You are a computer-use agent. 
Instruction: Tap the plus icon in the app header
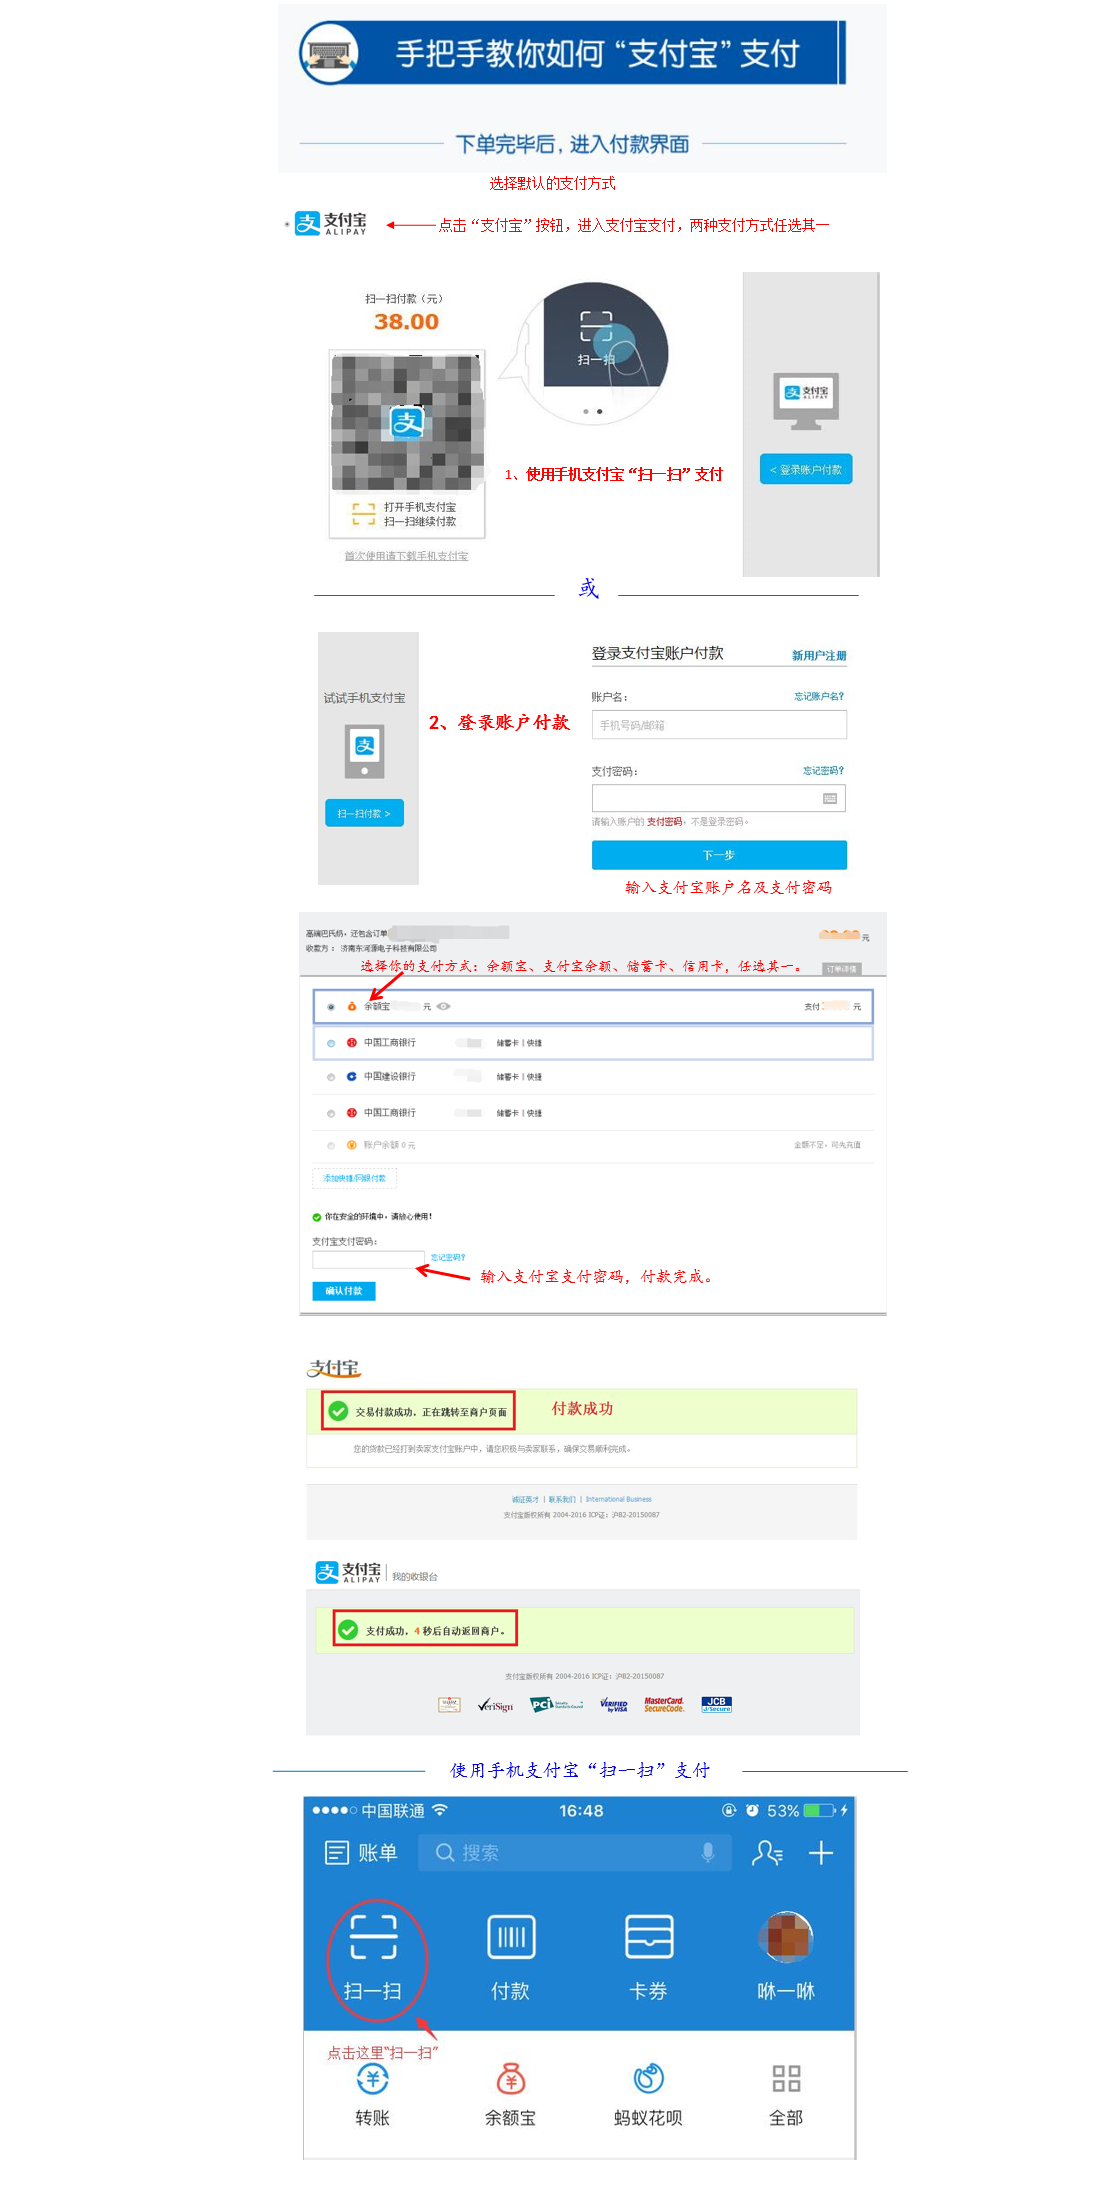[x=821, y=1853]
